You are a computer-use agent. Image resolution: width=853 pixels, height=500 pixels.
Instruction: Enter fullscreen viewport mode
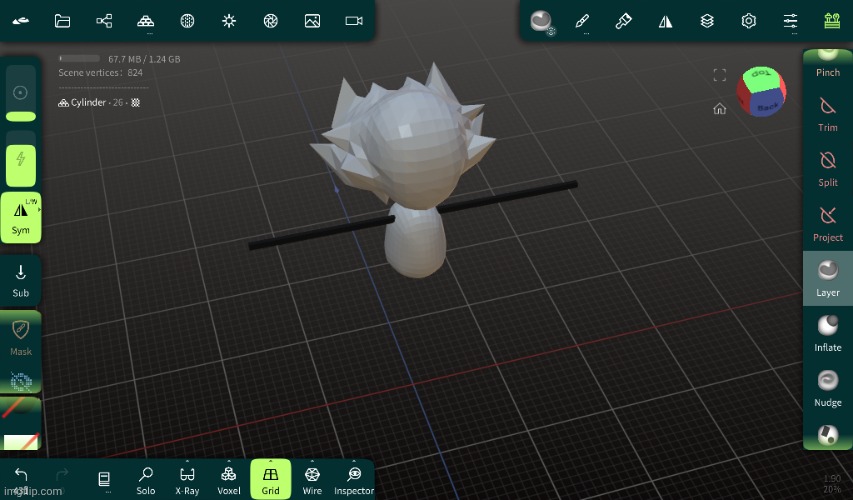pyautogui.click(x=720, y=75)
